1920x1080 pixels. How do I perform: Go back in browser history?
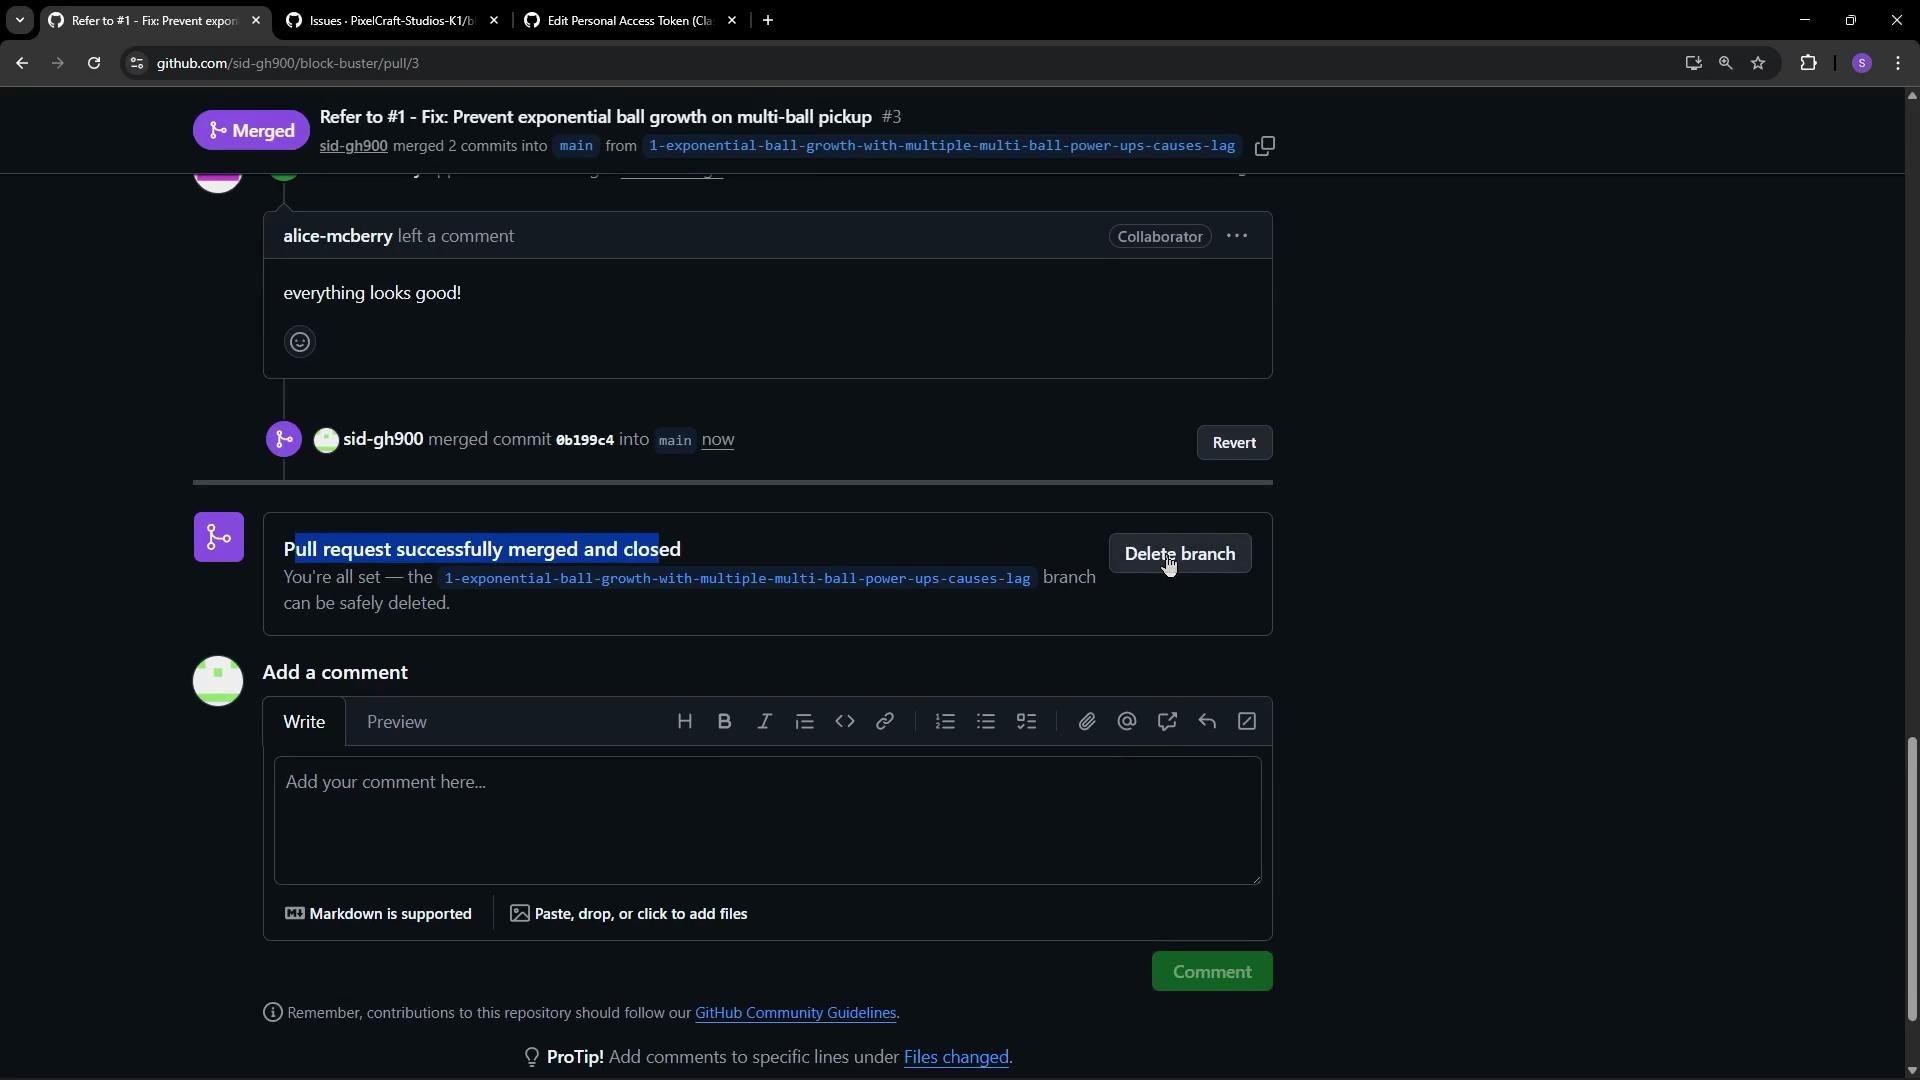[22, 63]
